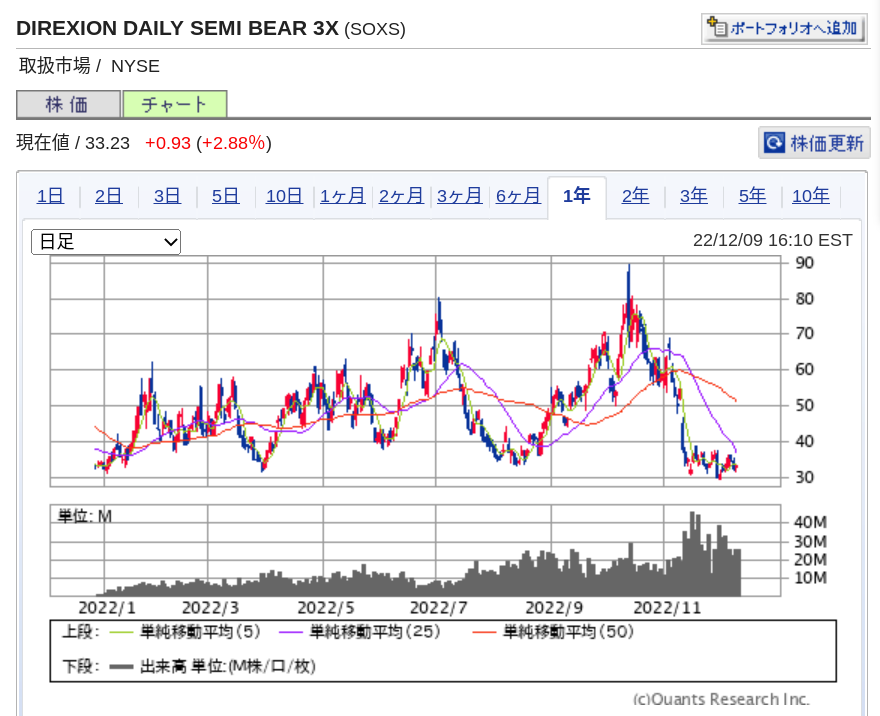Select the チャート tab
This screenshot has height=716, width=880.
pos(175,104)
